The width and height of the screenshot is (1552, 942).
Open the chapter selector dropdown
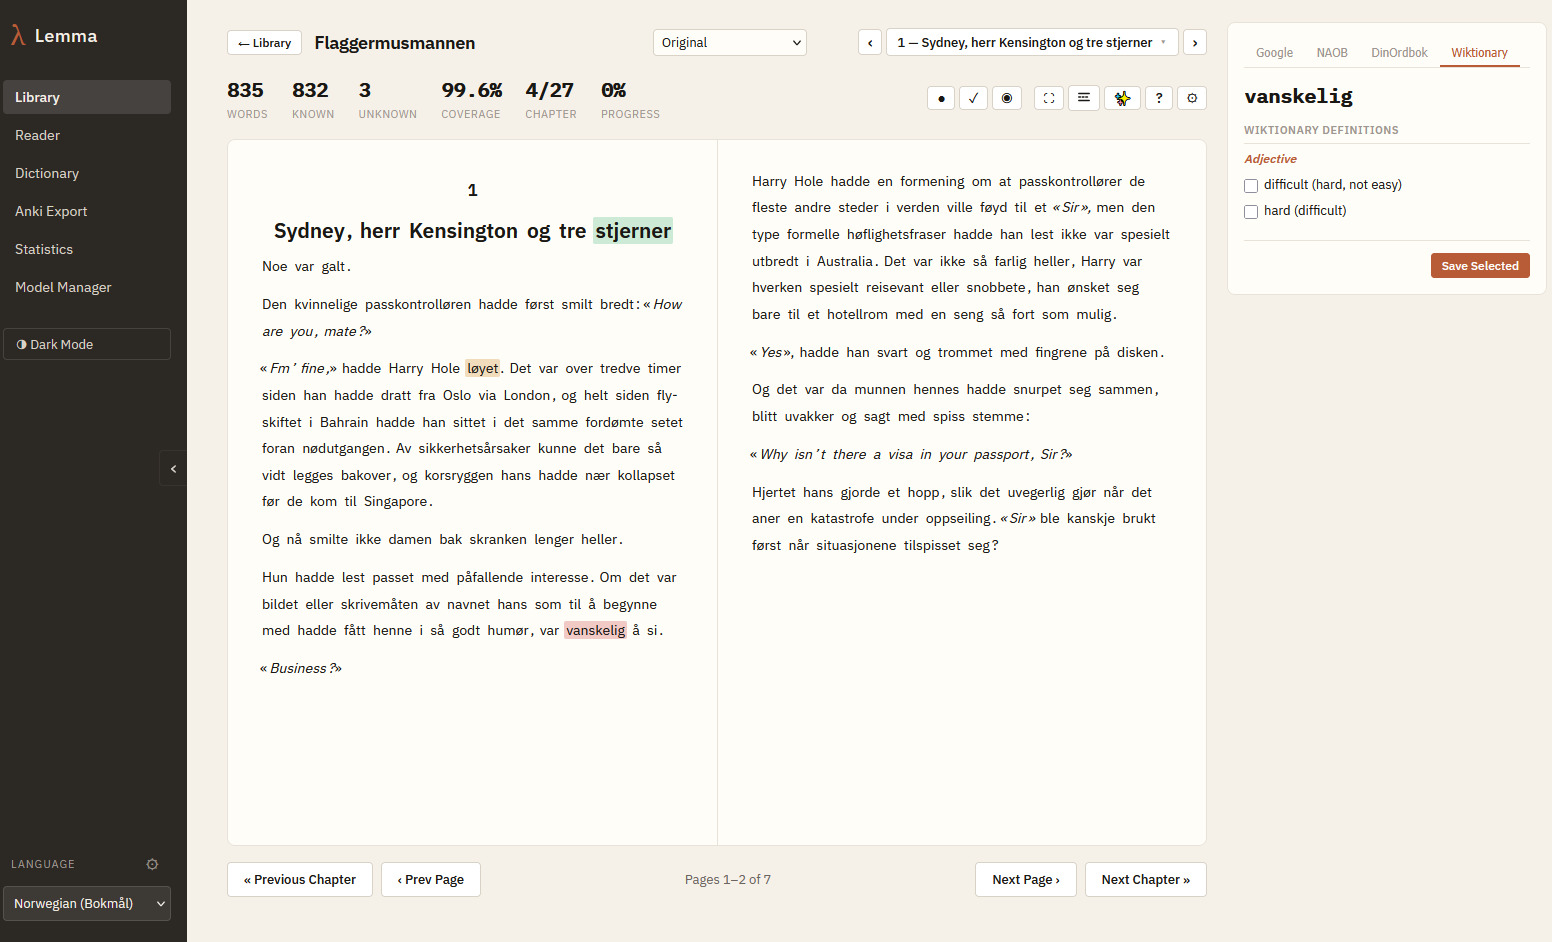(1032, 43)
